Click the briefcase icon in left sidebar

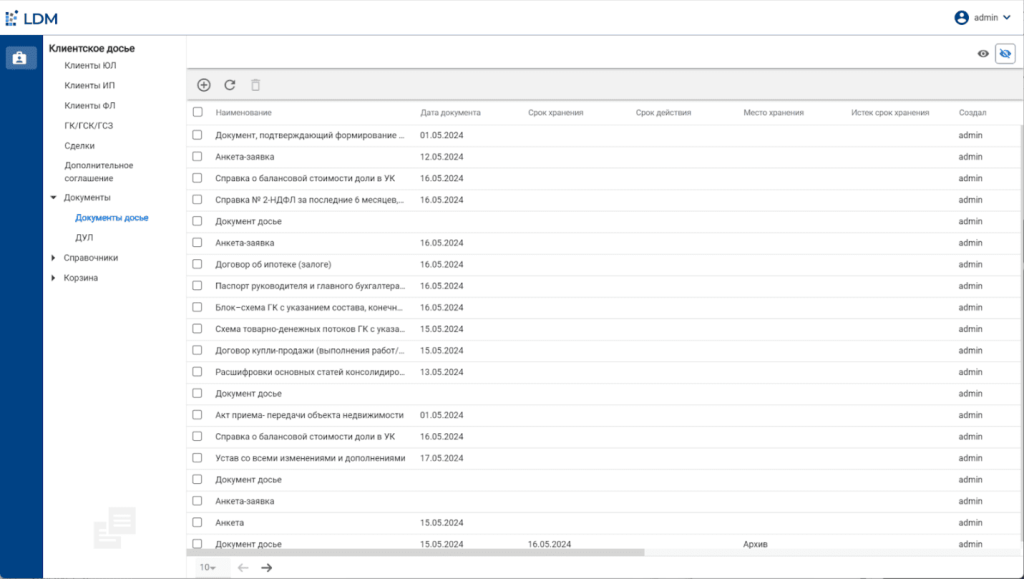[19, 58]
